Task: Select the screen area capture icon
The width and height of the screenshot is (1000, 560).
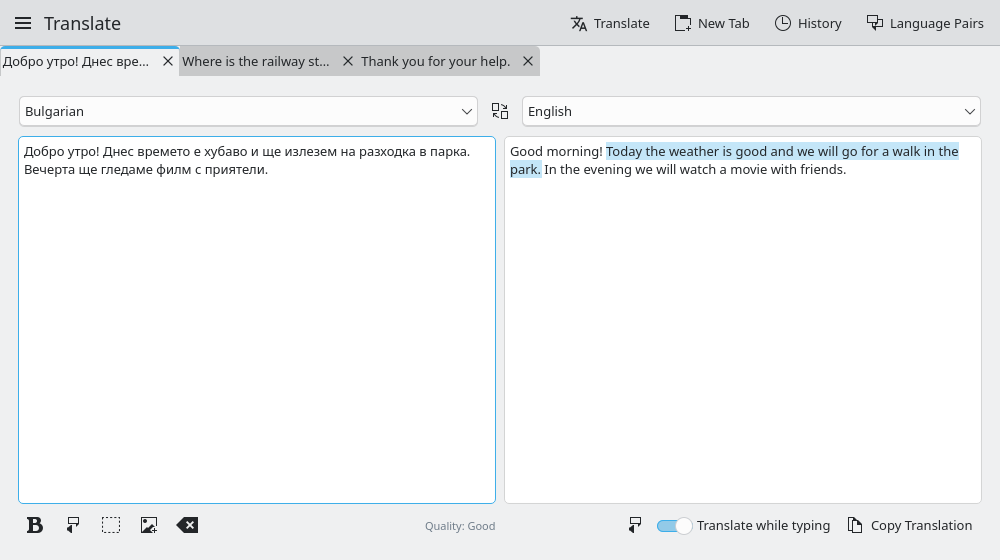Action: (x=111, y=525)
